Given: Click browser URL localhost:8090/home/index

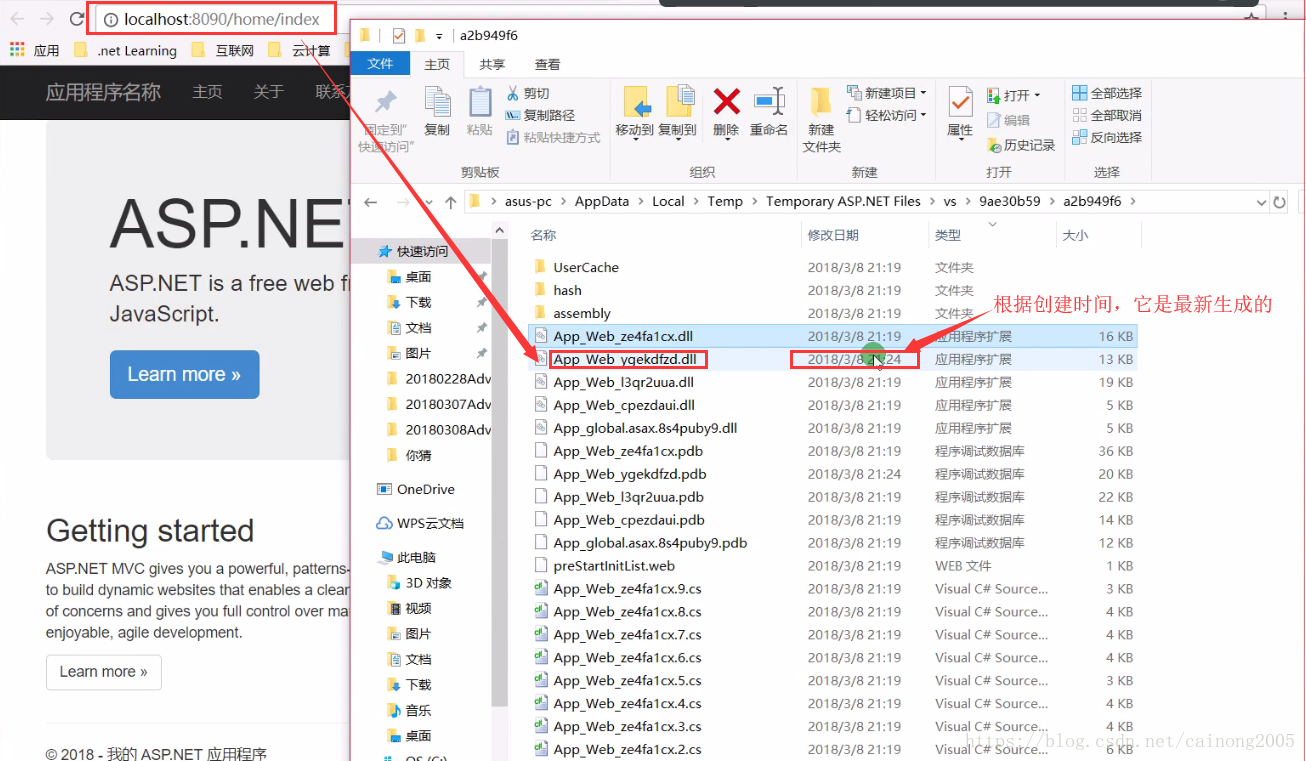Looking at the screenshot, I should 222,19.
